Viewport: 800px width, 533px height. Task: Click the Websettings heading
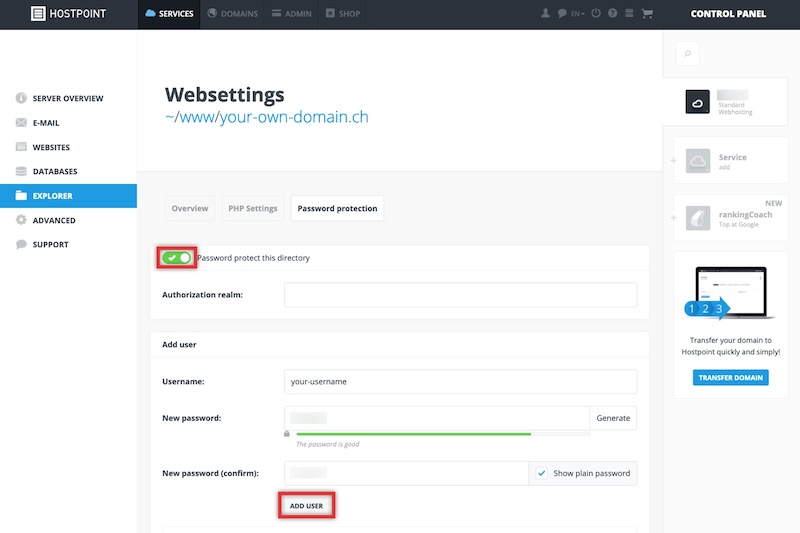[x=224, y=94]
